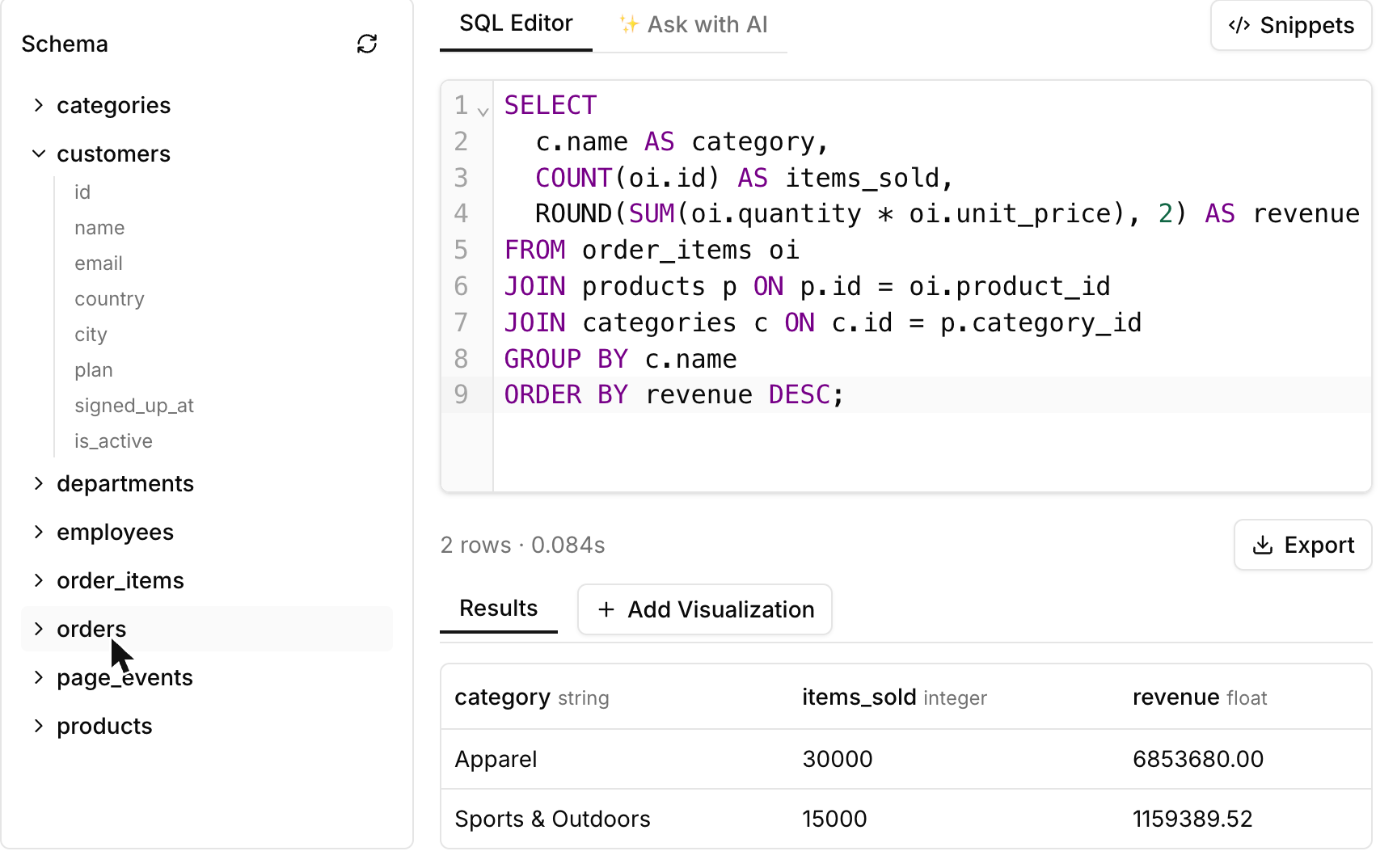The image size is (1397, 868).
Task: Expand the categories table chevron
Action: pyautogui.click(x=38, y=105)
